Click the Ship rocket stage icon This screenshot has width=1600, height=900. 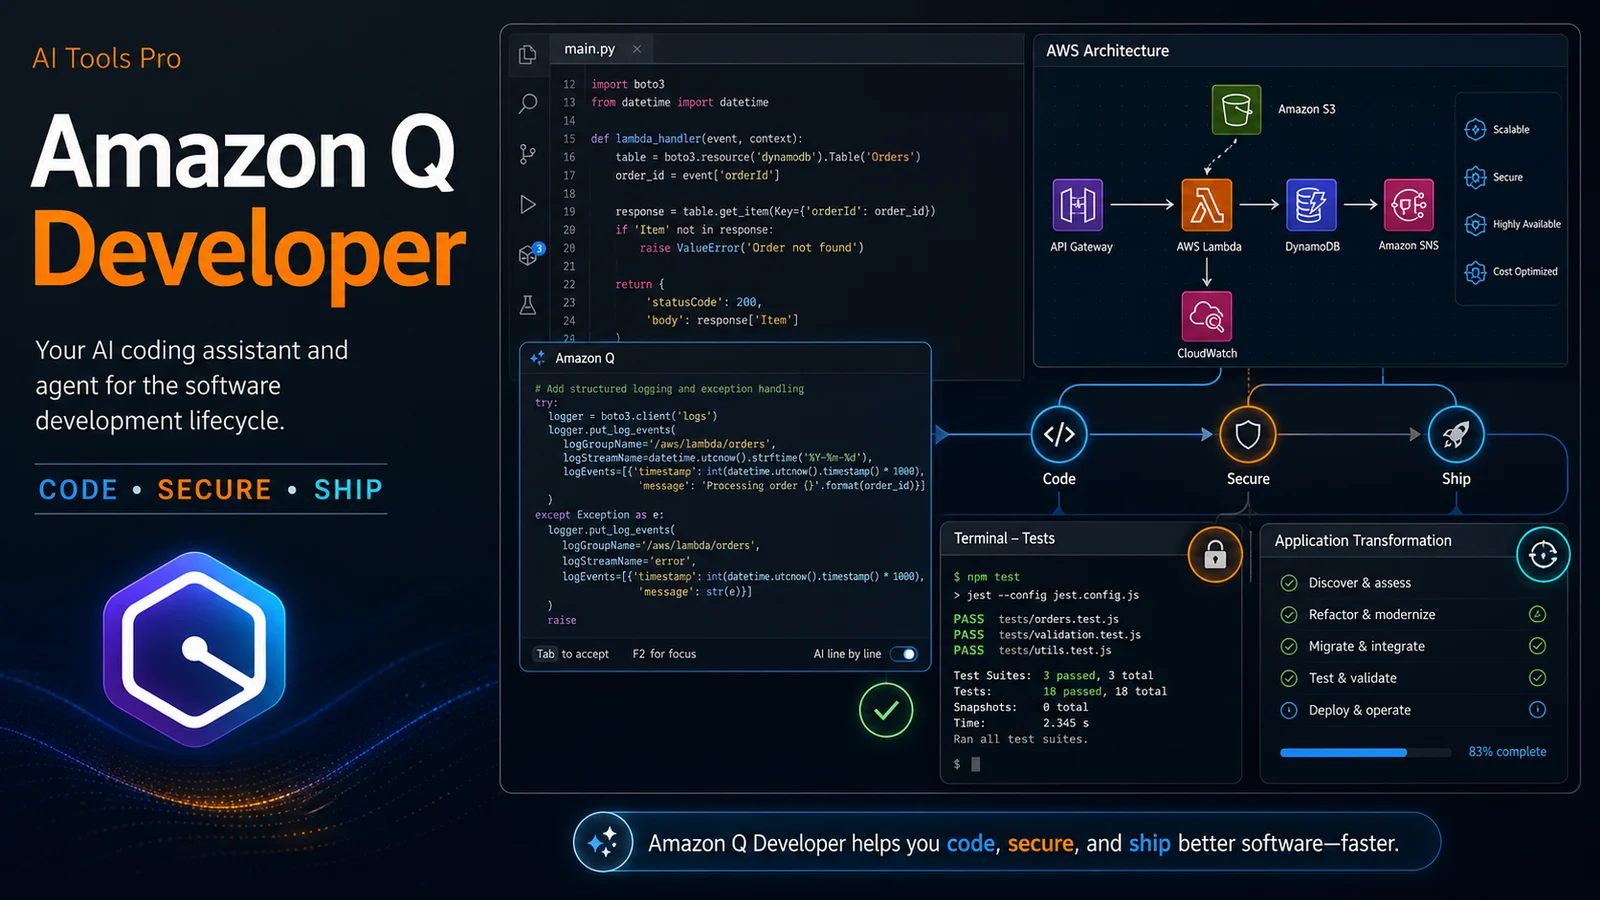coord(1456,434)
